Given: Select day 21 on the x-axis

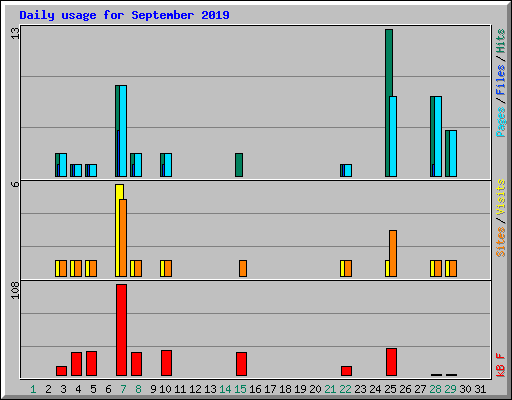Looking at the screenshot, I should pyautogui.click(x=330, y=389).
